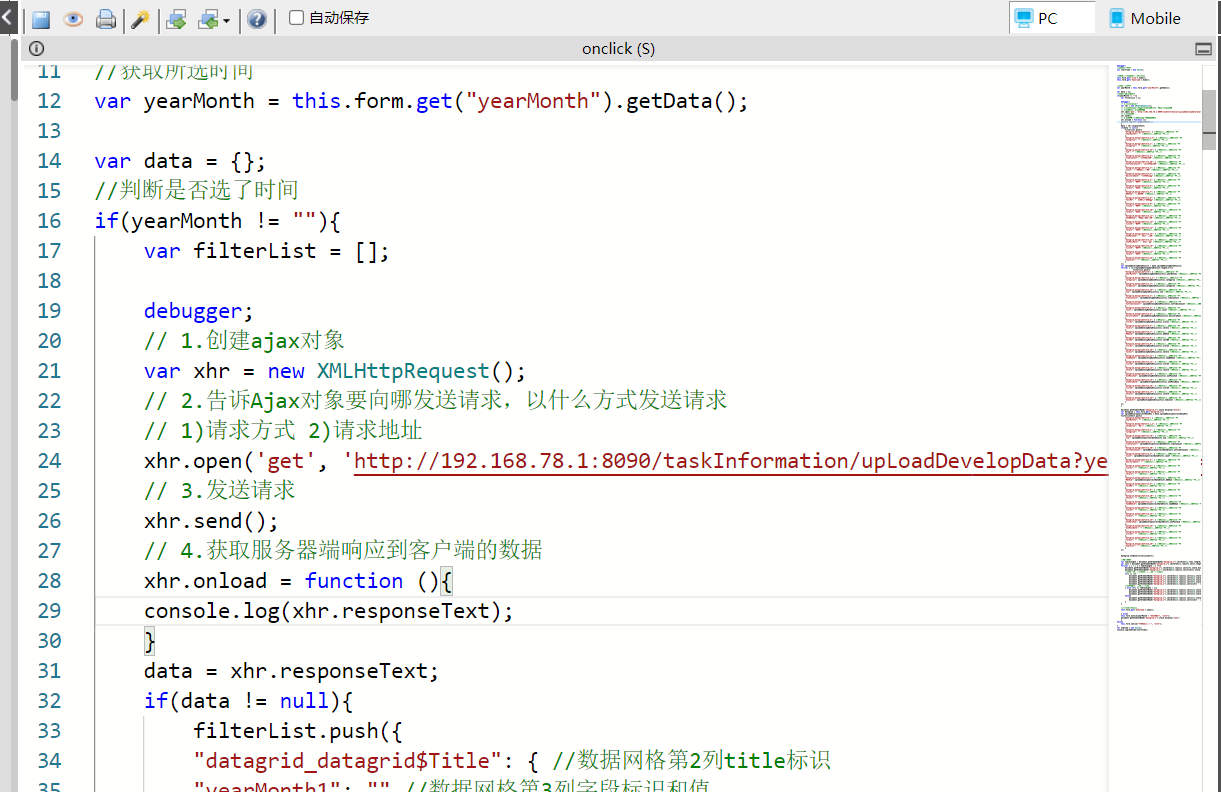Click the minimize icon on onclick editor header
Image resolution: width=1221 pixels, height=792 pixels.
click(1203, 49)
